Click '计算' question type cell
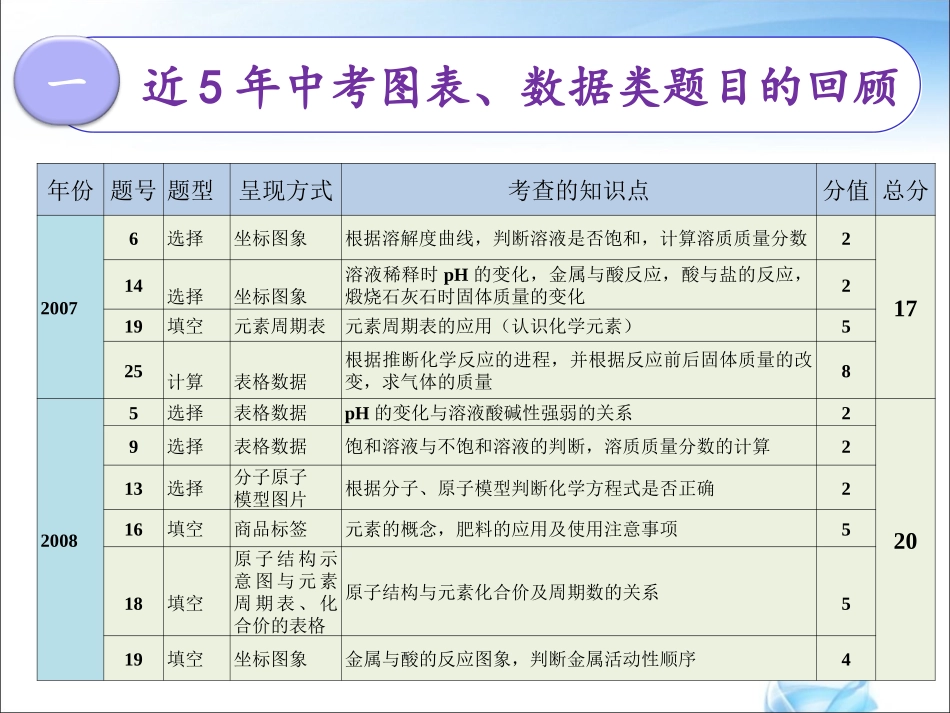Image resolution: width=950 pixels, height=713 pixels. [x=197, y=371]
